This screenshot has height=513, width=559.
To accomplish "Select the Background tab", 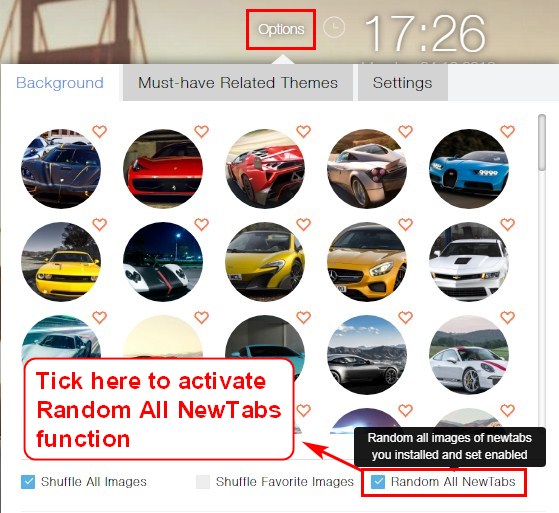I will pyautogui.click(x=60, y=83).
